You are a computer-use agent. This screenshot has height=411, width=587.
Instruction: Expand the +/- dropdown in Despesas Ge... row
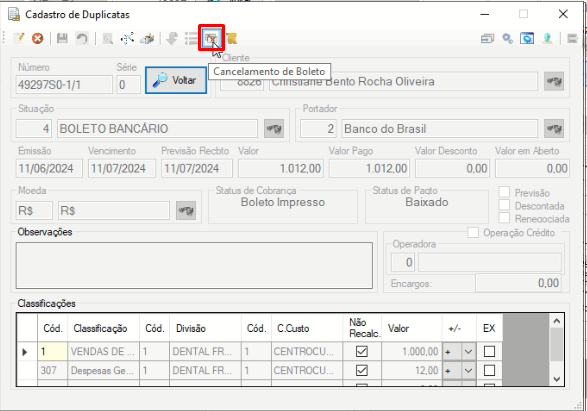[468, 371]
